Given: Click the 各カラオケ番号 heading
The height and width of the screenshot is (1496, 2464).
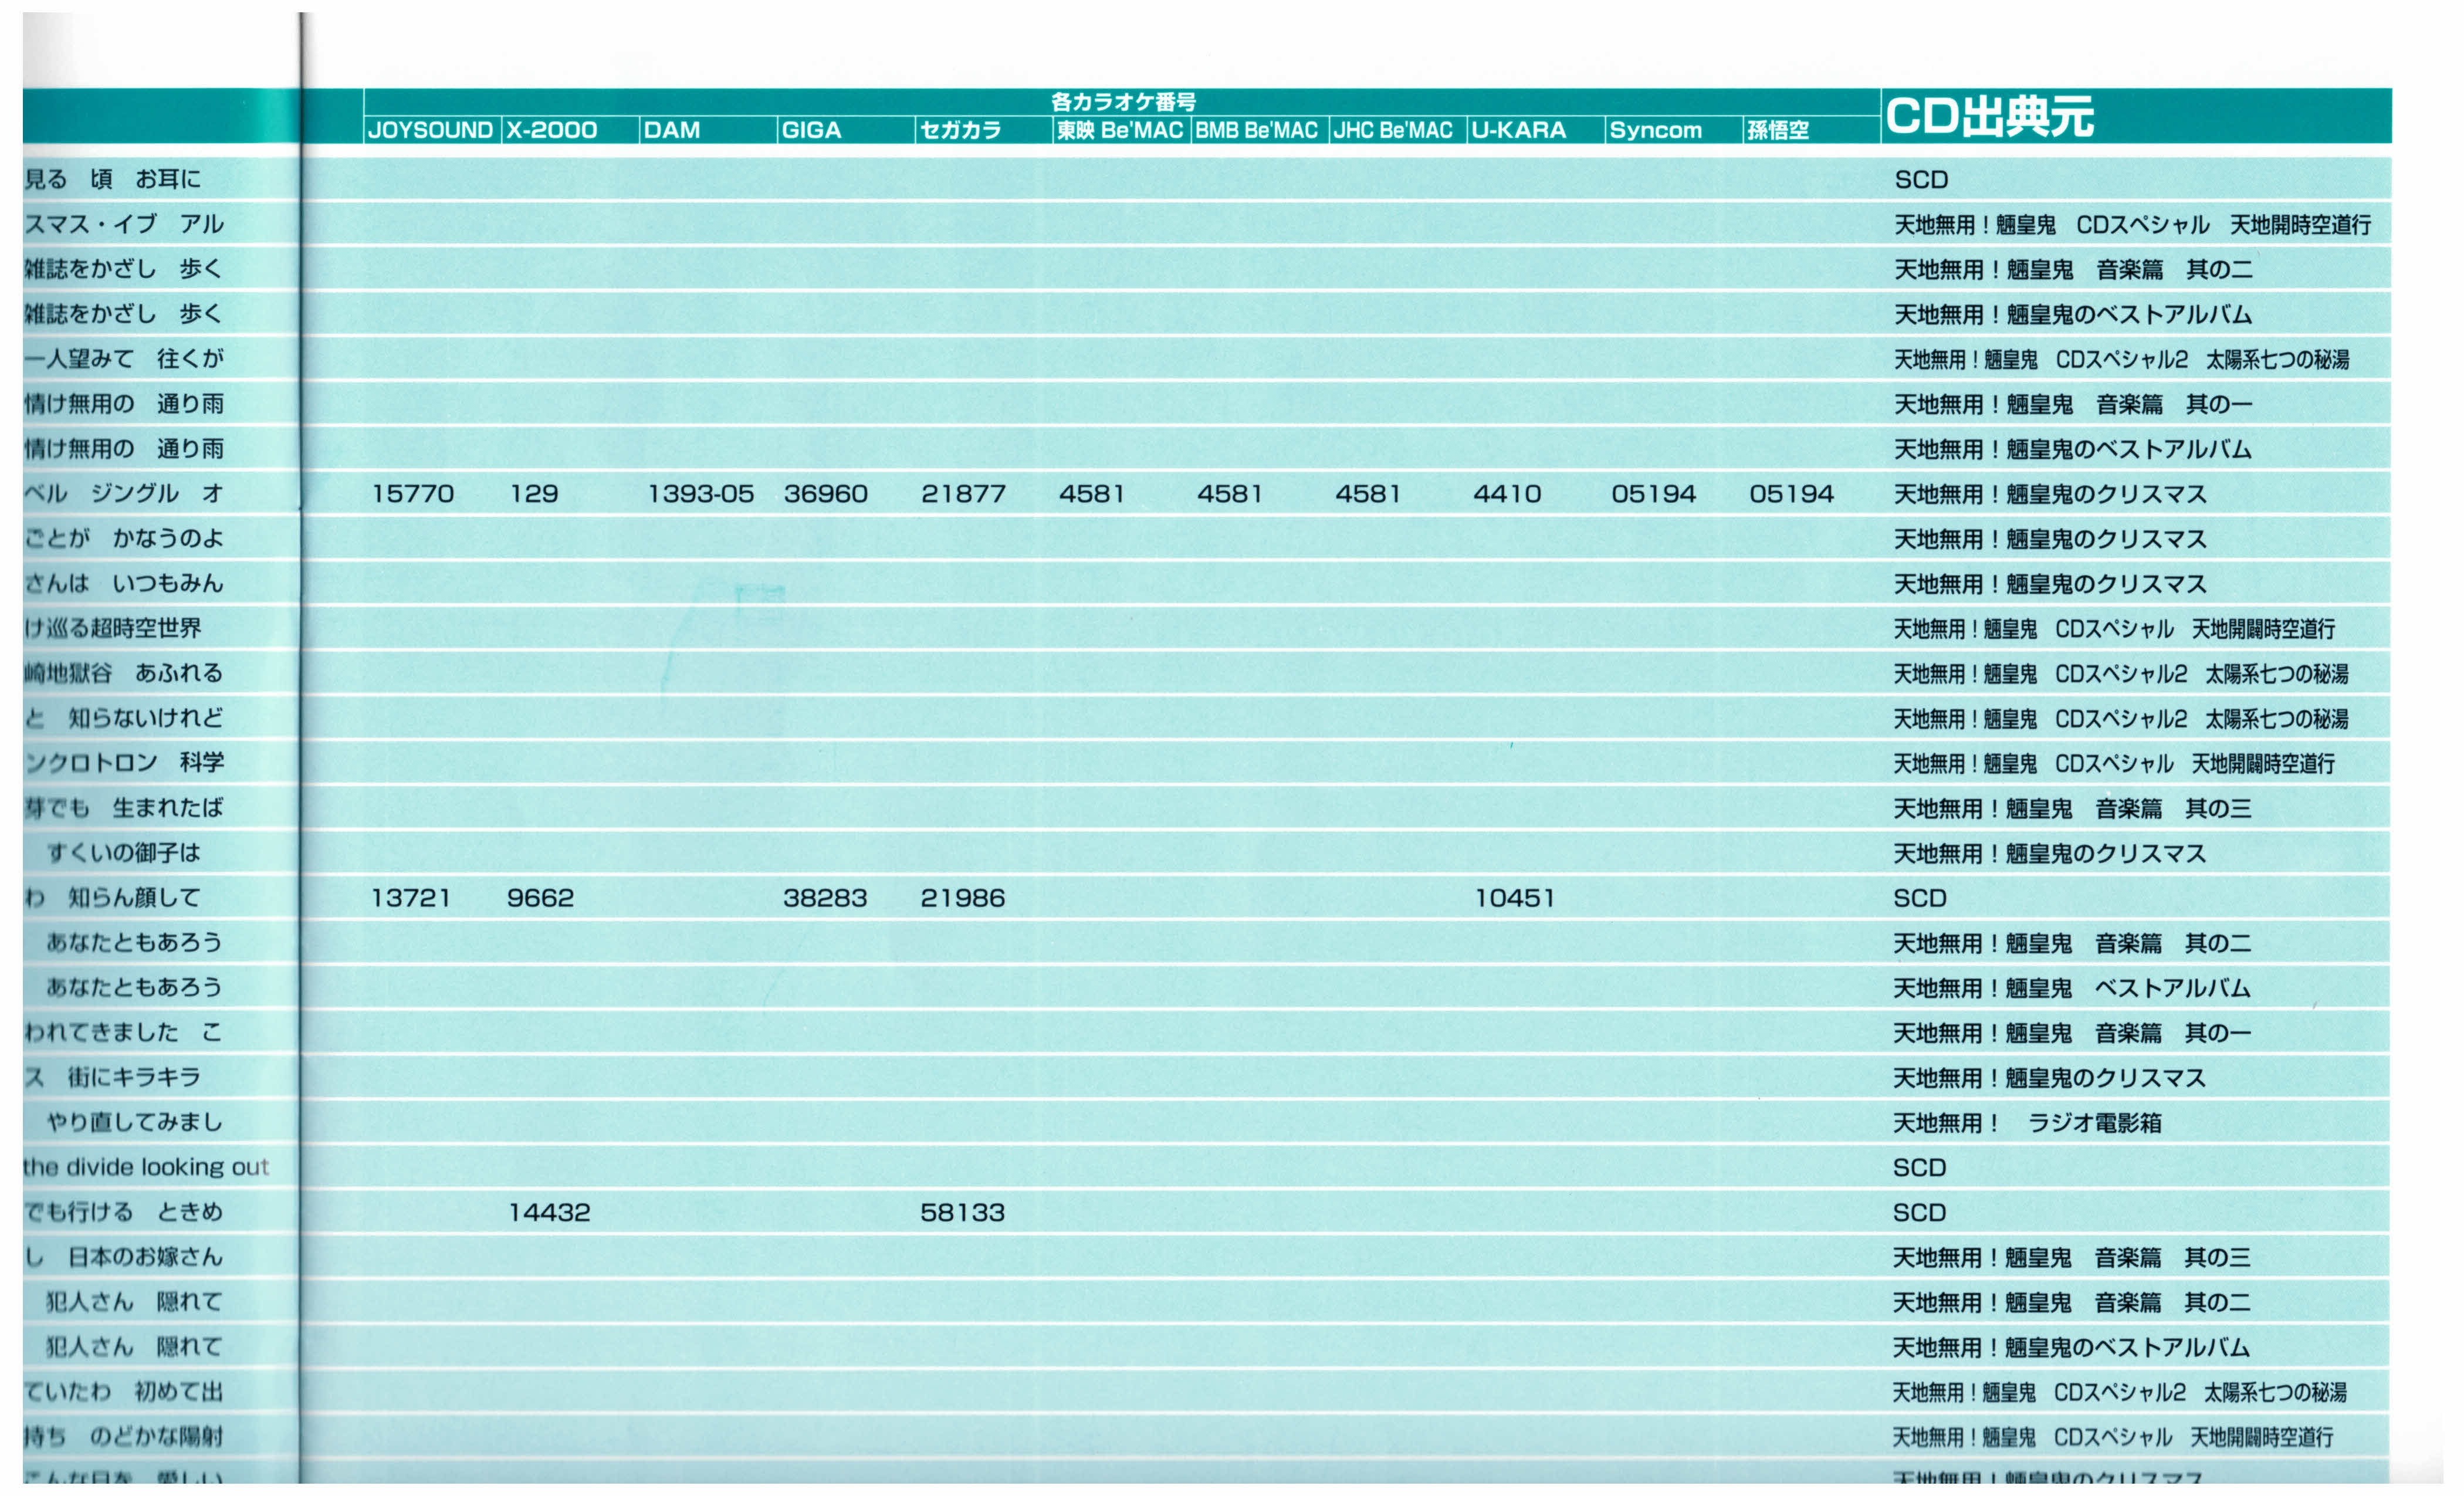Looking at the screenshot, I should pos(1123,102).
